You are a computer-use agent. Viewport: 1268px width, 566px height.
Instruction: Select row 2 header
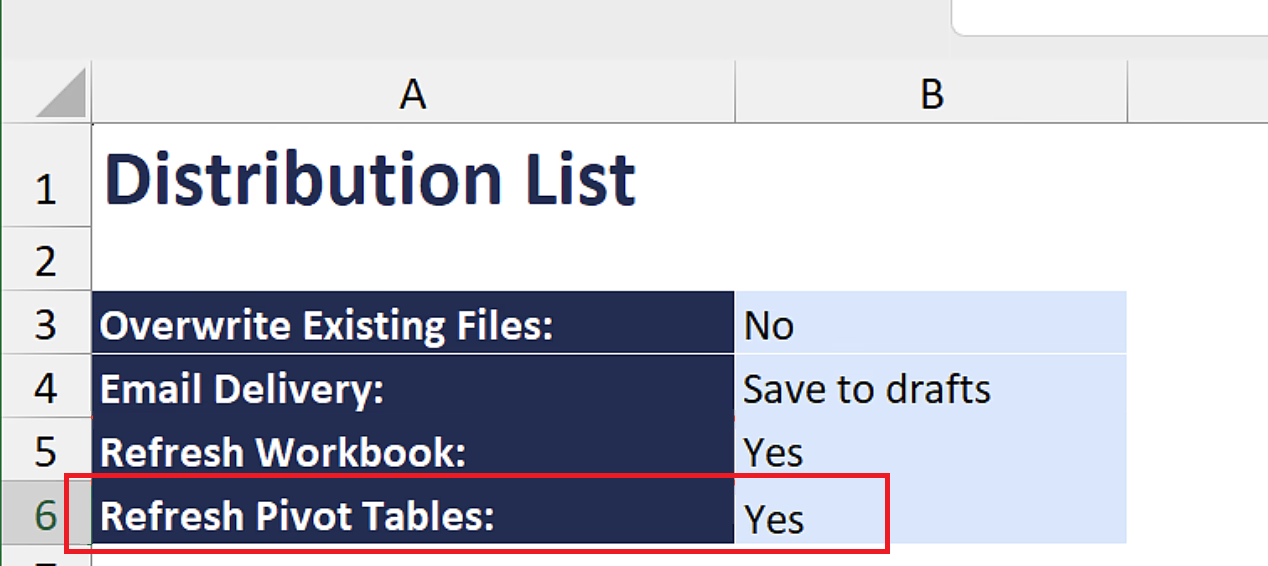coord(47,259)
